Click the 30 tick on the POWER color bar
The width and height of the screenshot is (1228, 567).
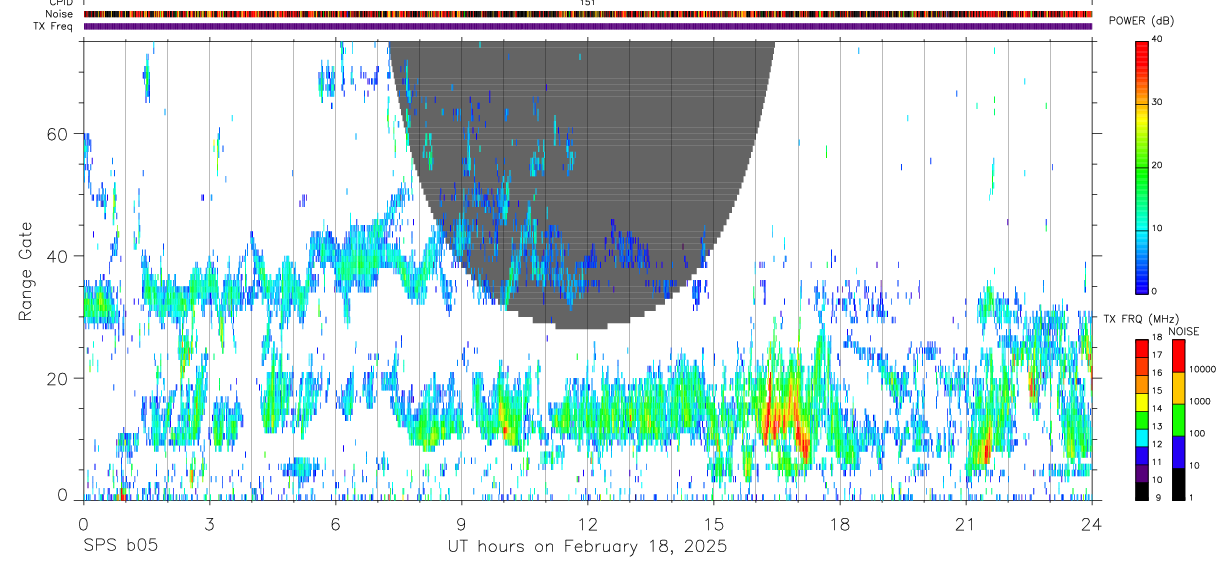[x=1157, y=102]
